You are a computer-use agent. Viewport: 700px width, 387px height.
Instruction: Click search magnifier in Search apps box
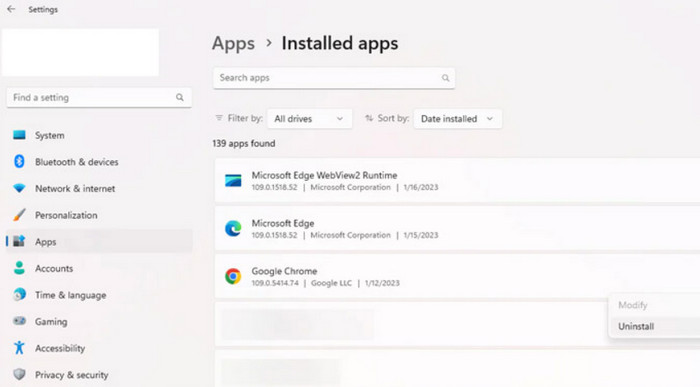point(445,78)
